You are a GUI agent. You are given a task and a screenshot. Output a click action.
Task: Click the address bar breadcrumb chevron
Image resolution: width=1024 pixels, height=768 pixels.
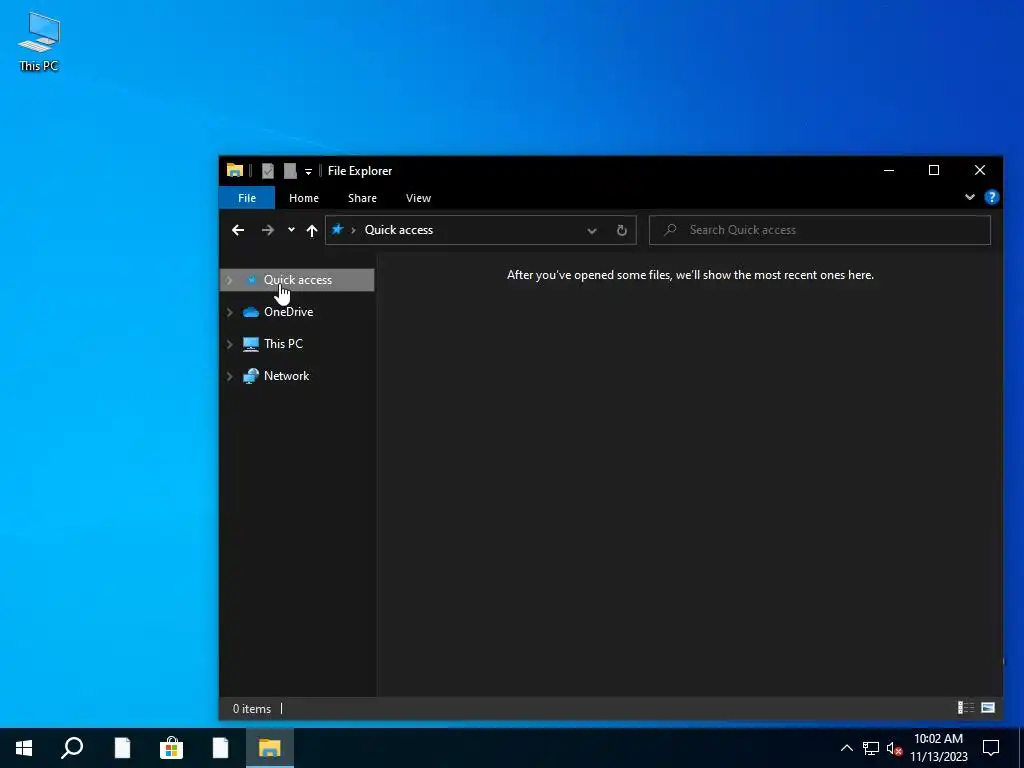(x=353, y=230)
